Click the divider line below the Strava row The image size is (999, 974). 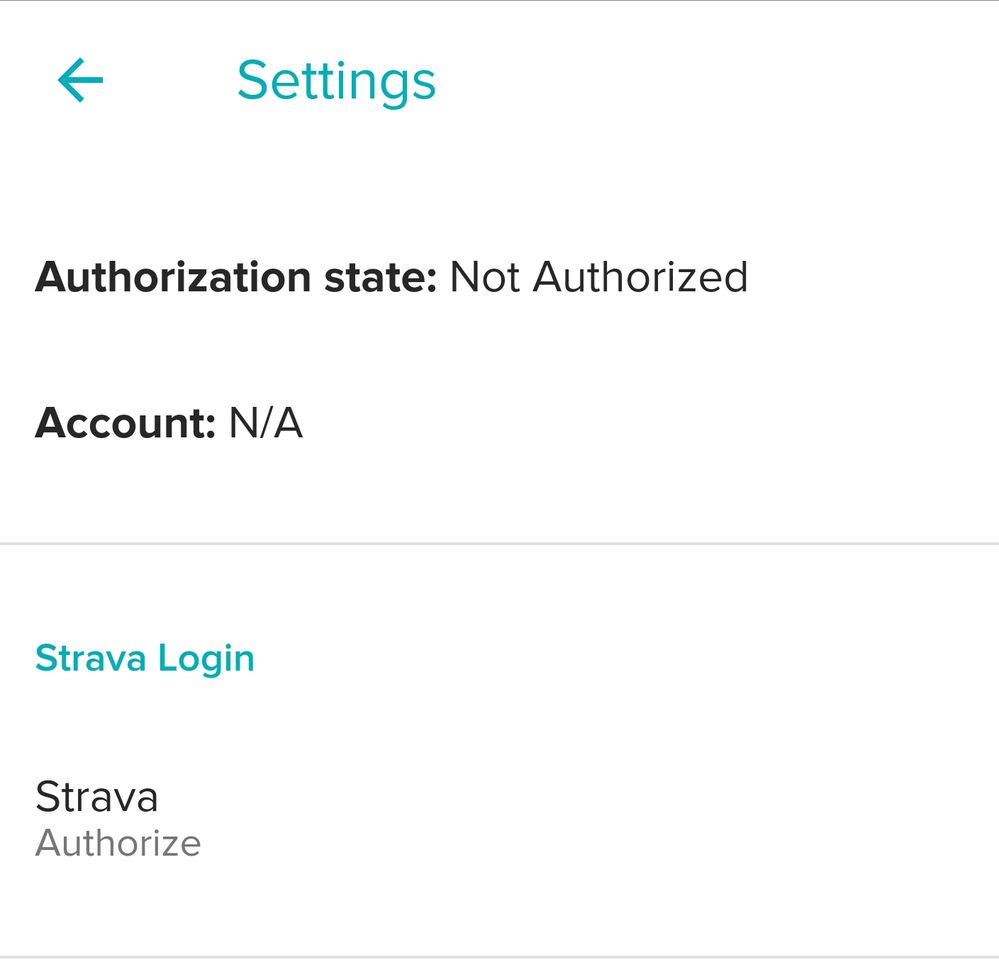click(x=500, y=958)
